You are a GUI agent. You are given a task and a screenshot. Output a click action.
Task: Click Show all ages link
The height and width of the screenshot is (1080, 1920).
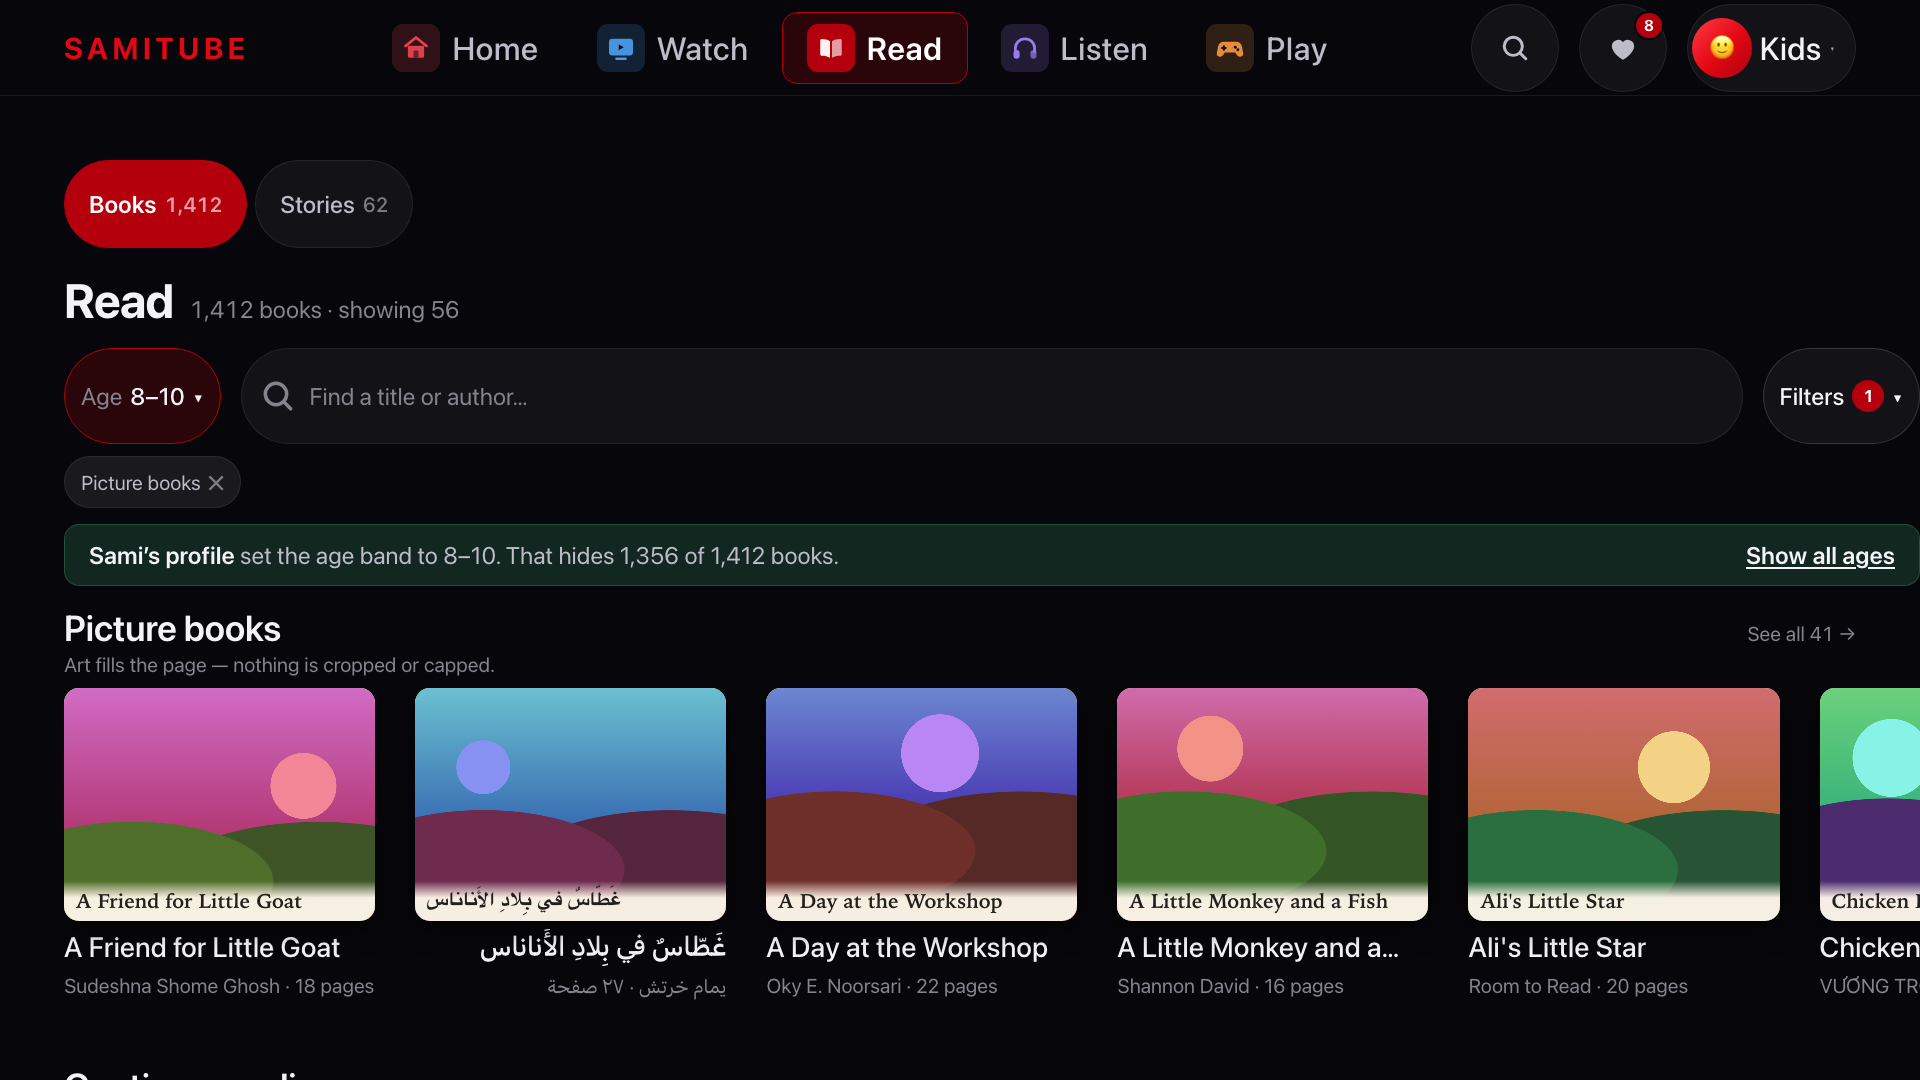point(1820,556)
